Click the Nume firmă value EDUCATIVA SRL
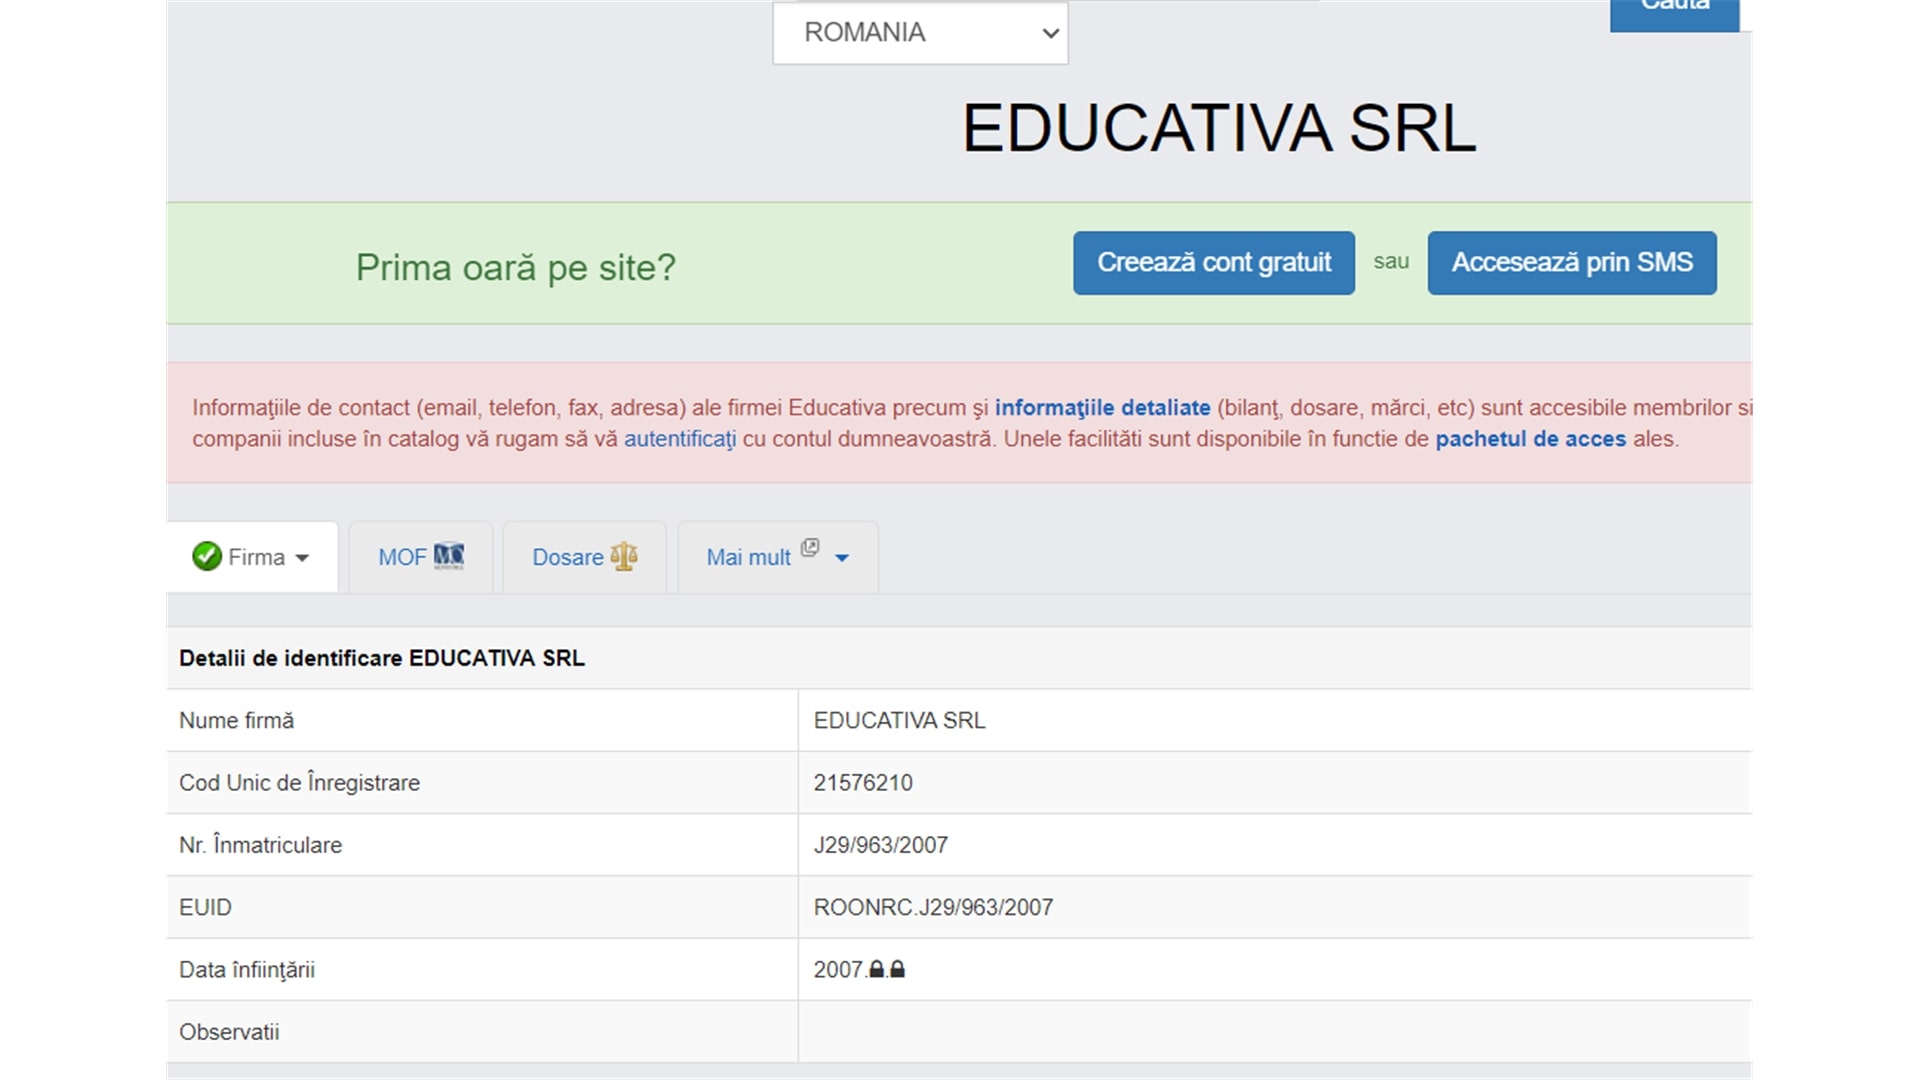 899,720
